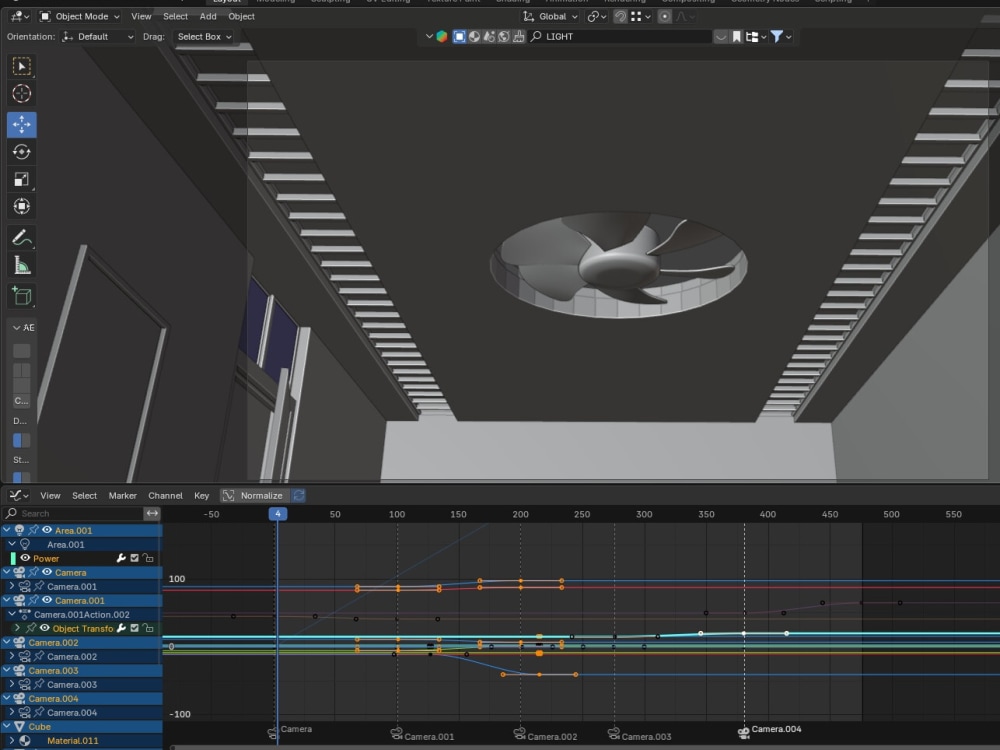Open the Marker menu in graph editor
This screenshot has height=750, width=1000.
coord(122,496)
